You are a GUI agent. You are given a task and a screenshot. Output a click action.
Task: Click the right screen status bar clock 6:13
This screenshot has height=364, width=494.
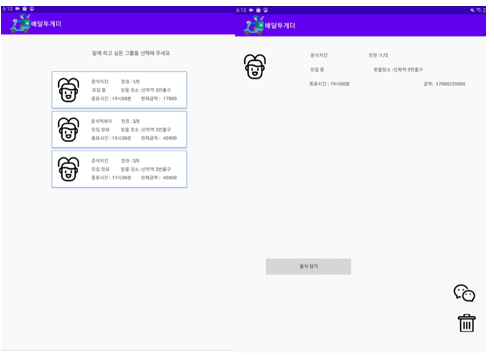241,10
